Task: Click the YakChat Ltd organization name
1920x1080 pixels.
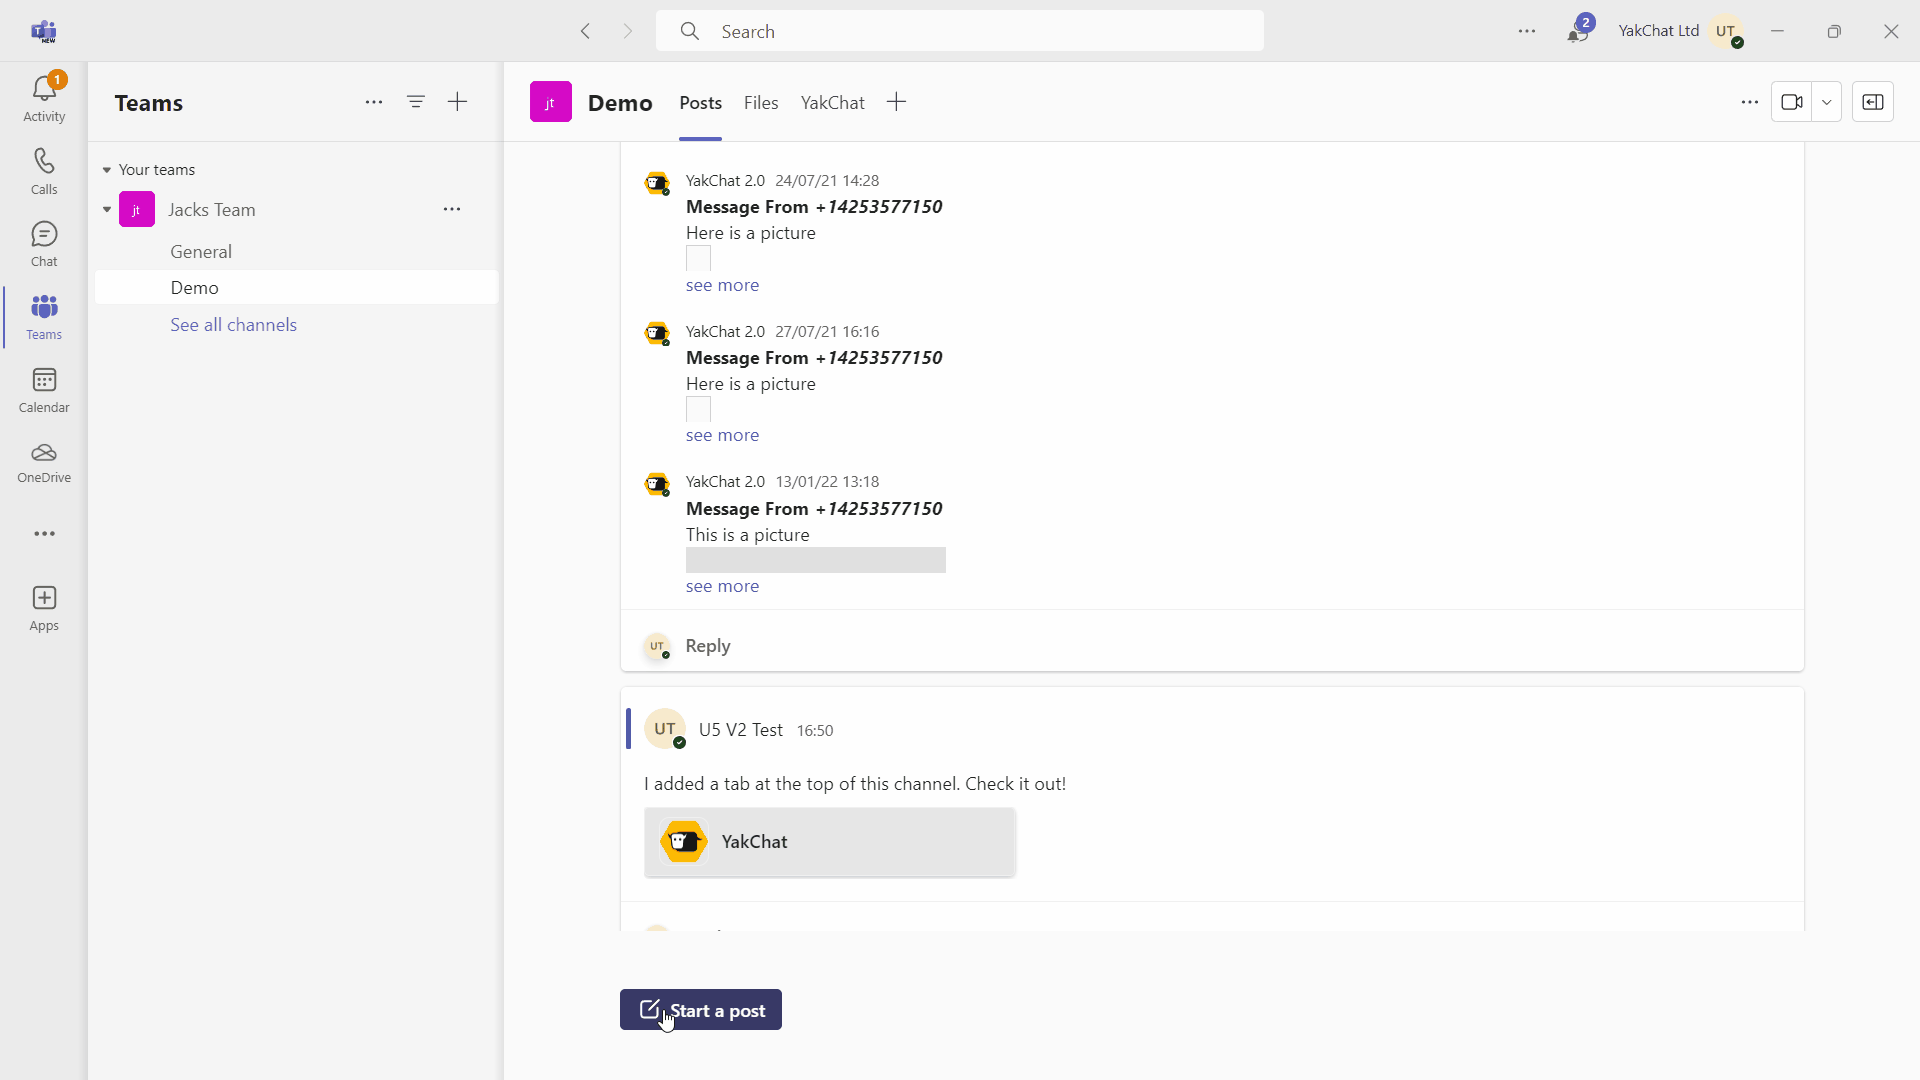Action: coord(1658,31)
